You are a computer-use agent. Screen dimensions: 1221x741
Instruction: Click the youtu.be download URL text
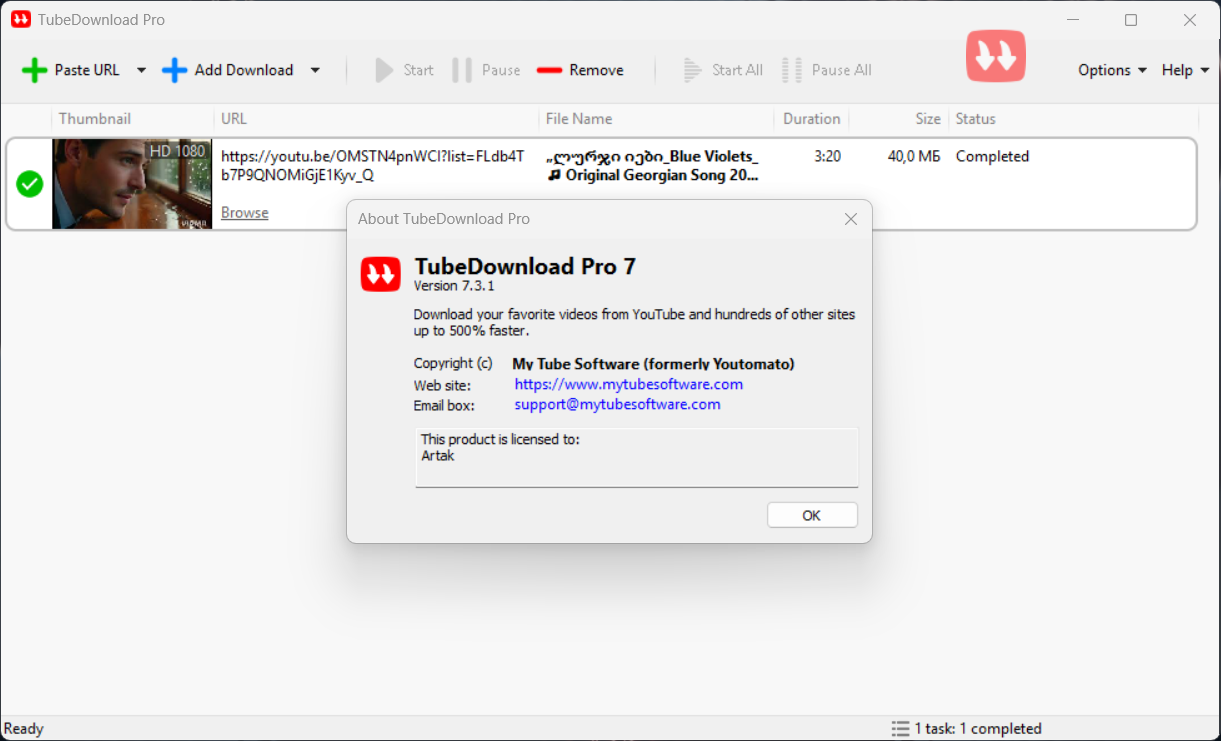[x=372, y=166]
